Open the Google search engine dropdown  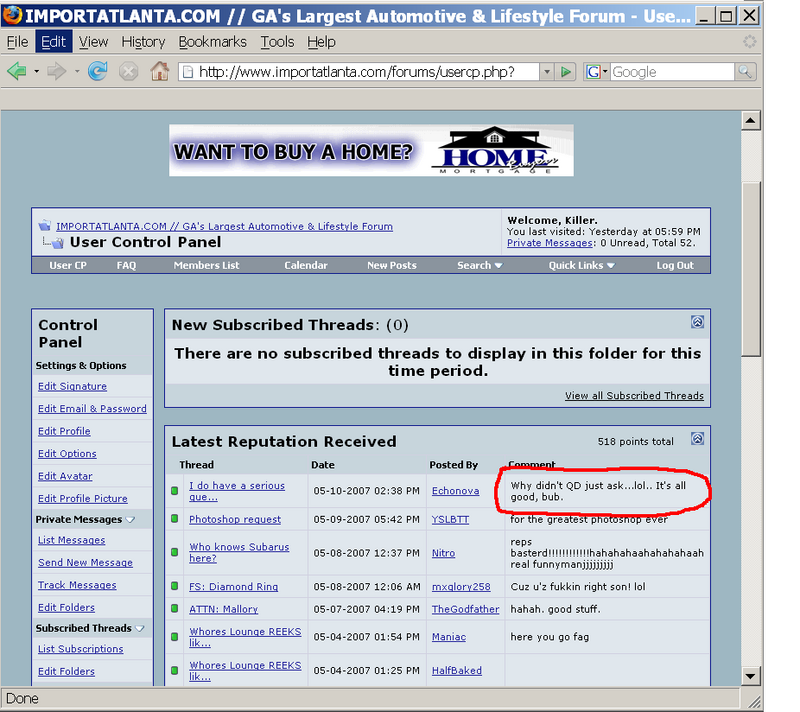coord(597,72)
